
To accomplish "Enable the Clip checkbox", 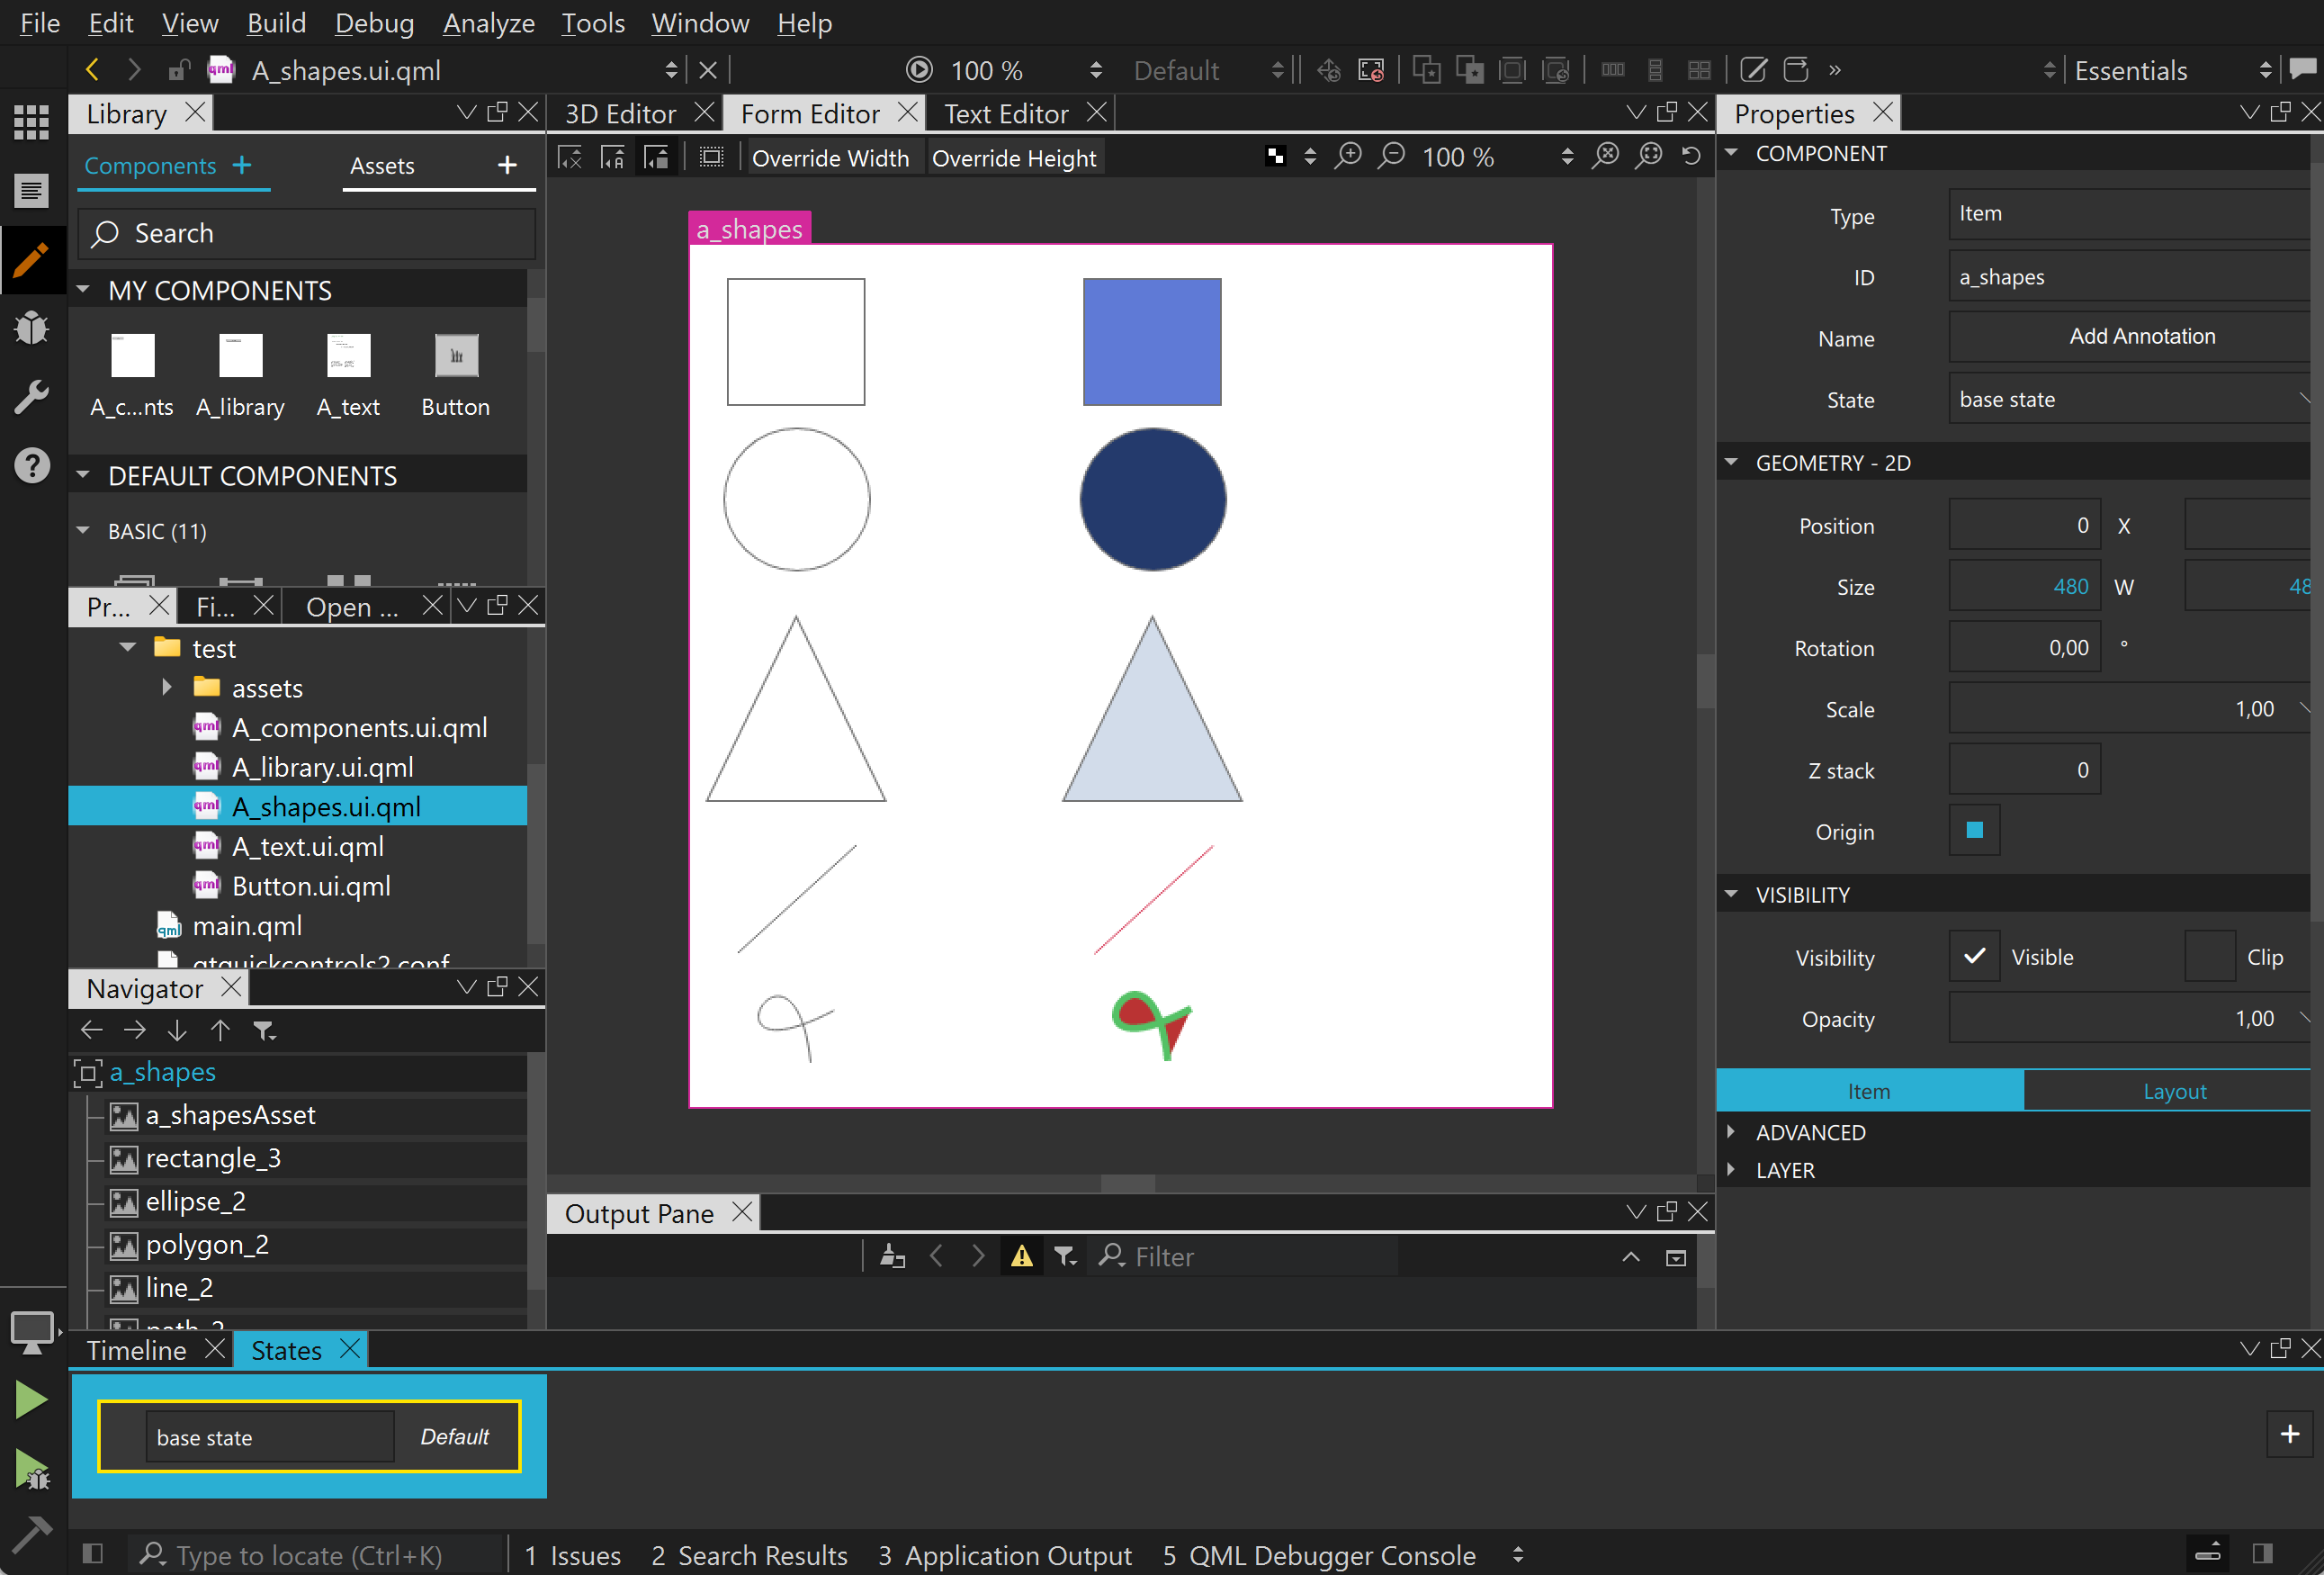I will 2209,956.
